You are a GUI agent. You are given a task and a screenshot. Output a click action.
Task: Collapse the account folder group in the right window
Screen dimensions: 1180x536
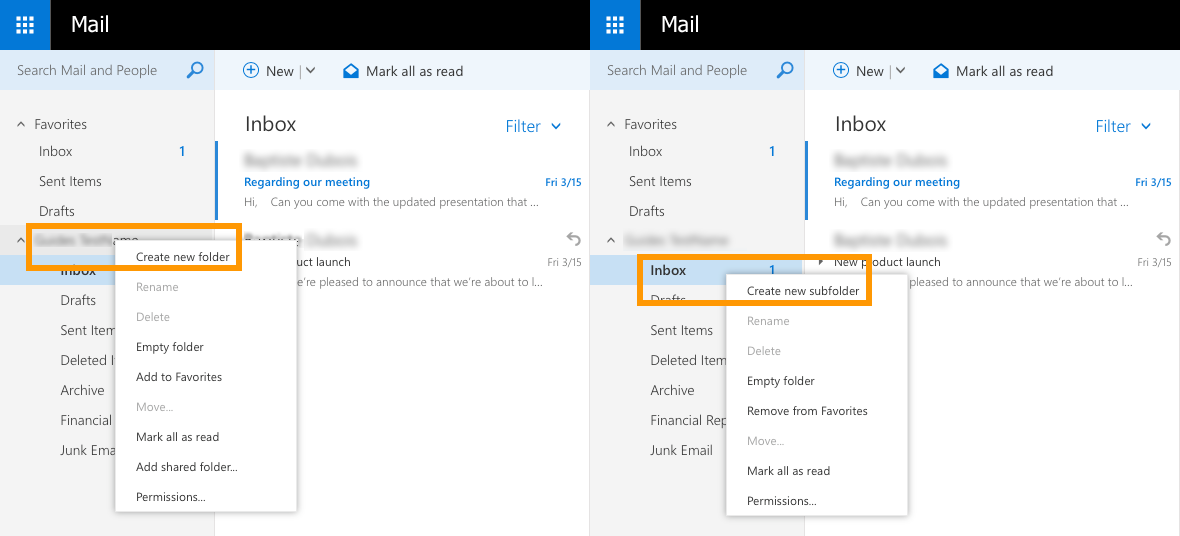[611, 240]
